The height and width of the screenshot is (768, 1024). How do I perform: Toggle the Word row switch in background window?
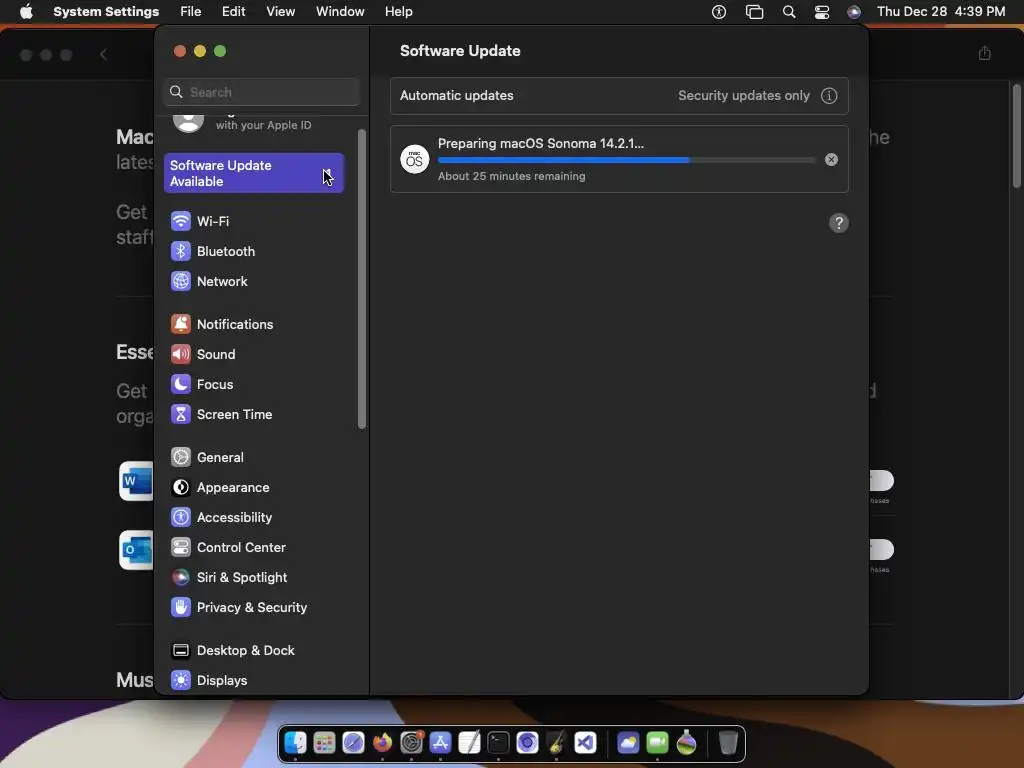tap(881, 481)
